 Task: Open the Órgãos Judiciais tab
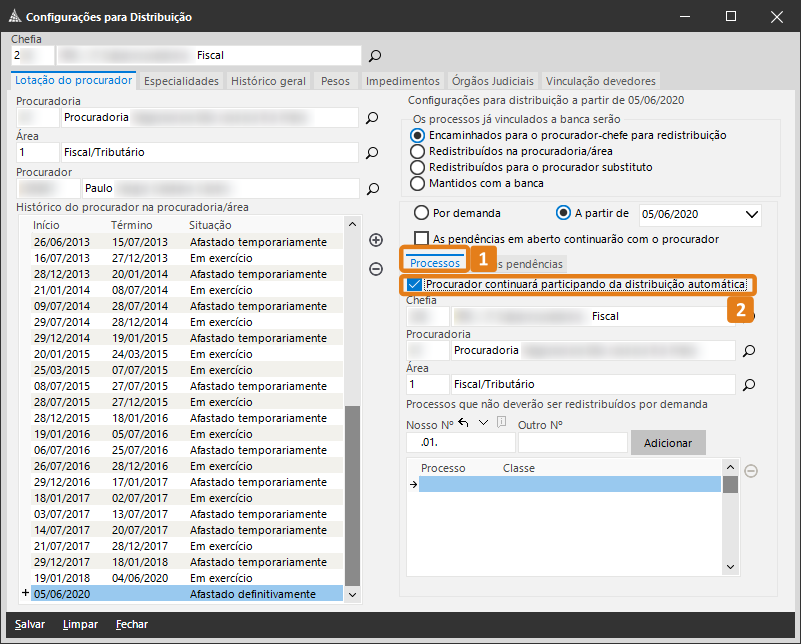[x=493, y=81]
